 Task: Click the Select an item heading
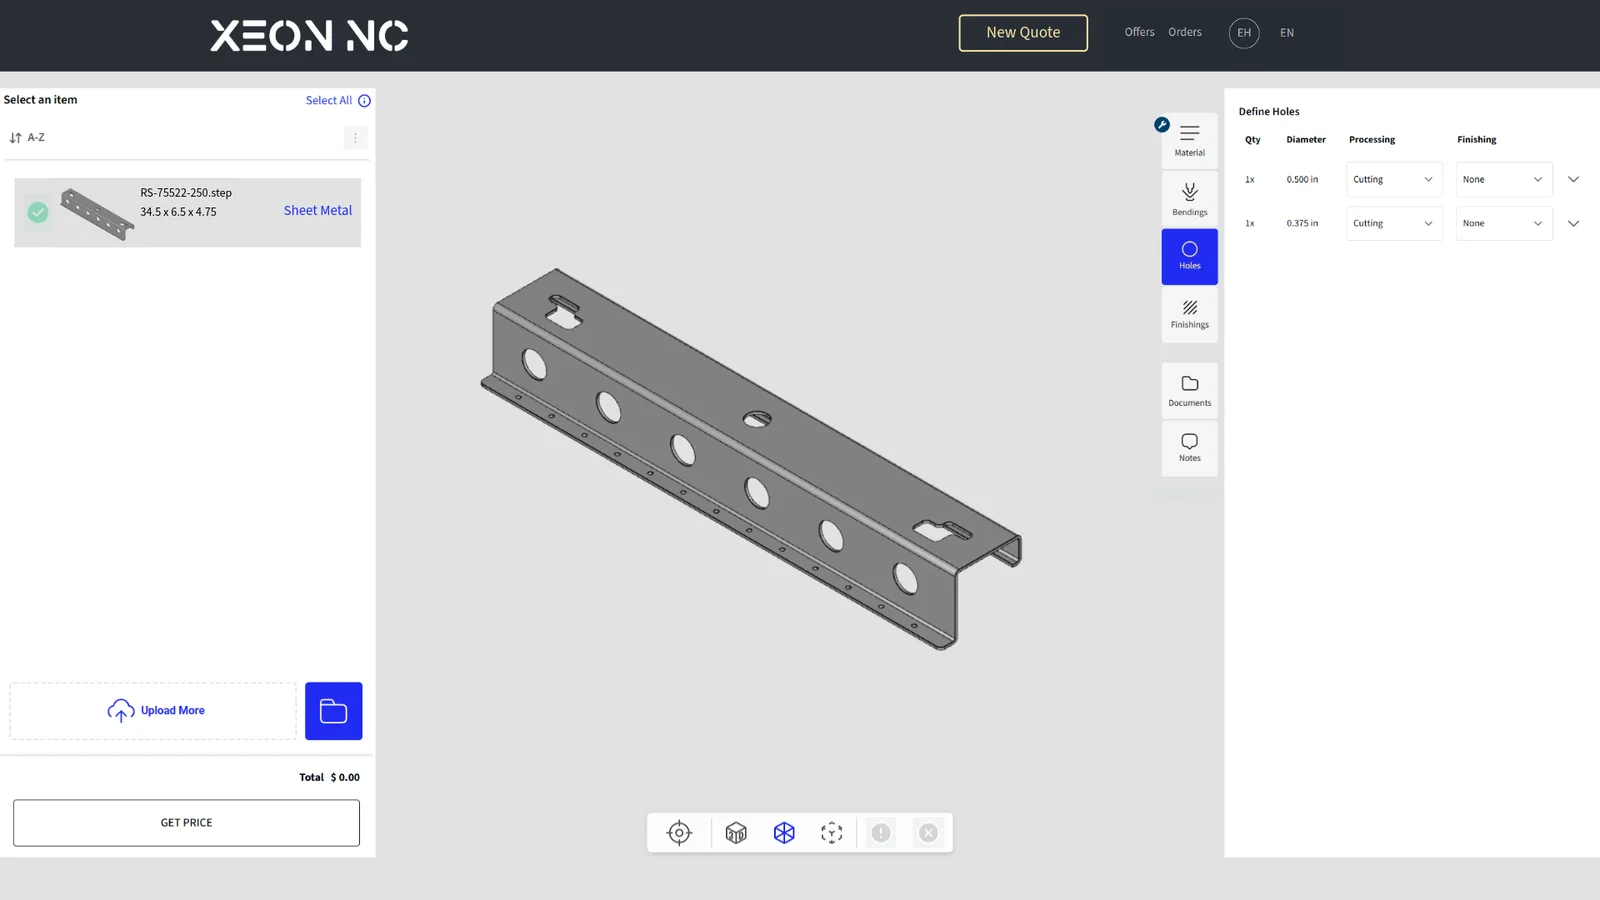point(40,100)
